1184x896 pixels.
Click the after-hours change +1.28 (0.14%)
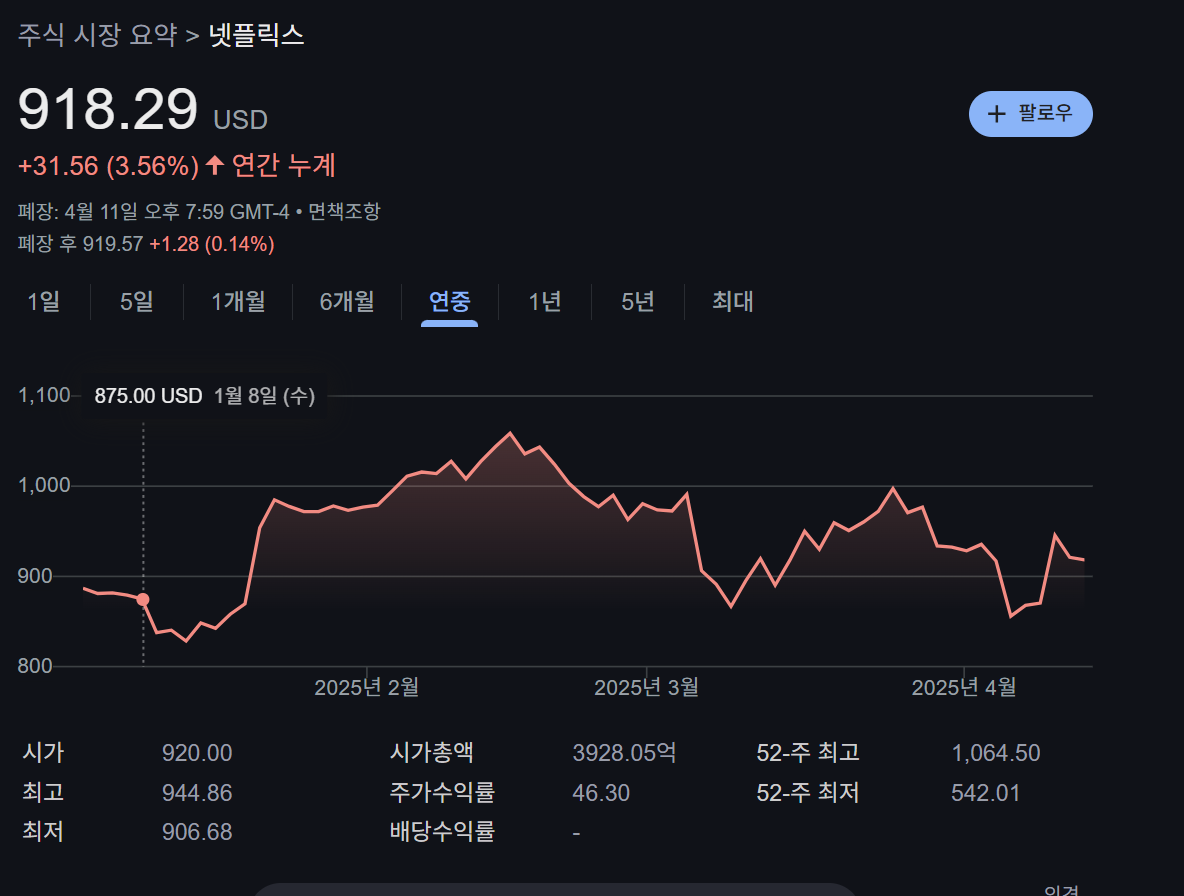tap(212, 244)
